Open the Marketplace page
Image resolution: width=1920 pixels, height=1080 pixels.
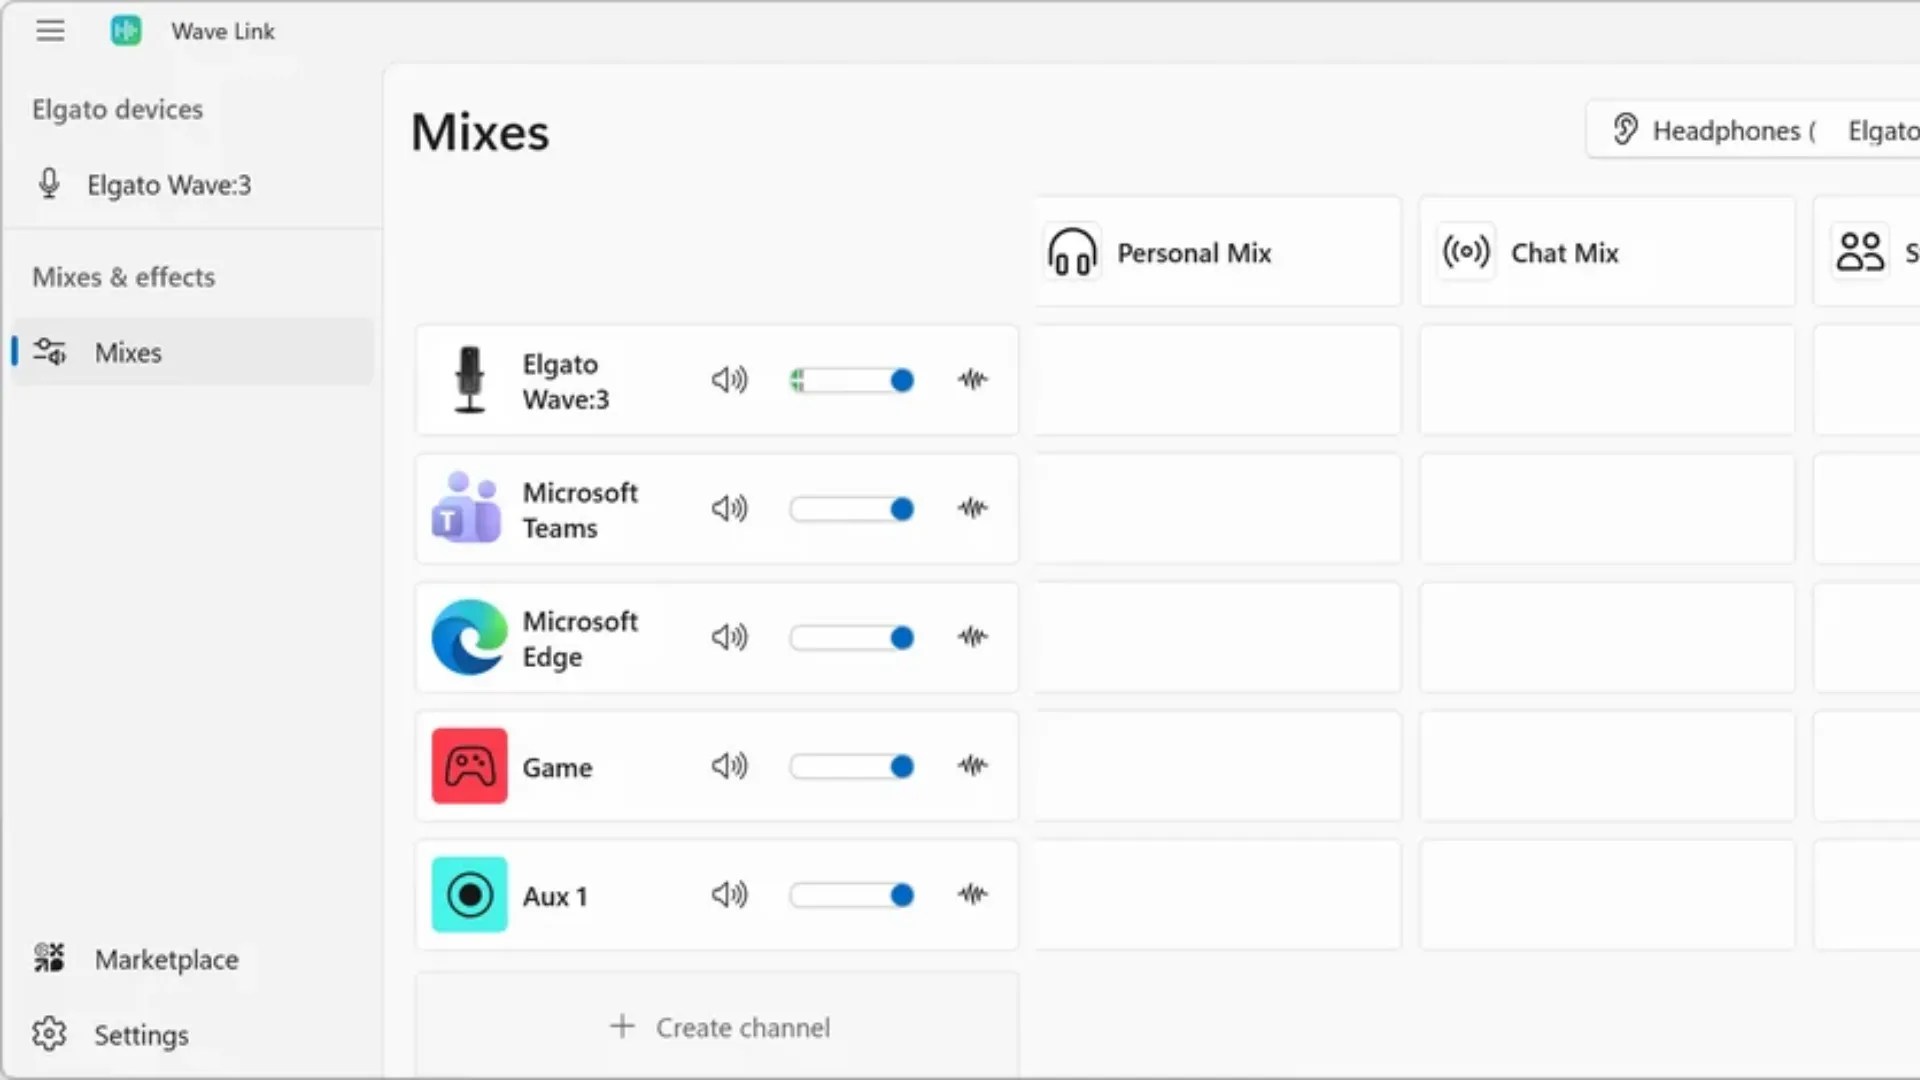[x=166, y=960]
